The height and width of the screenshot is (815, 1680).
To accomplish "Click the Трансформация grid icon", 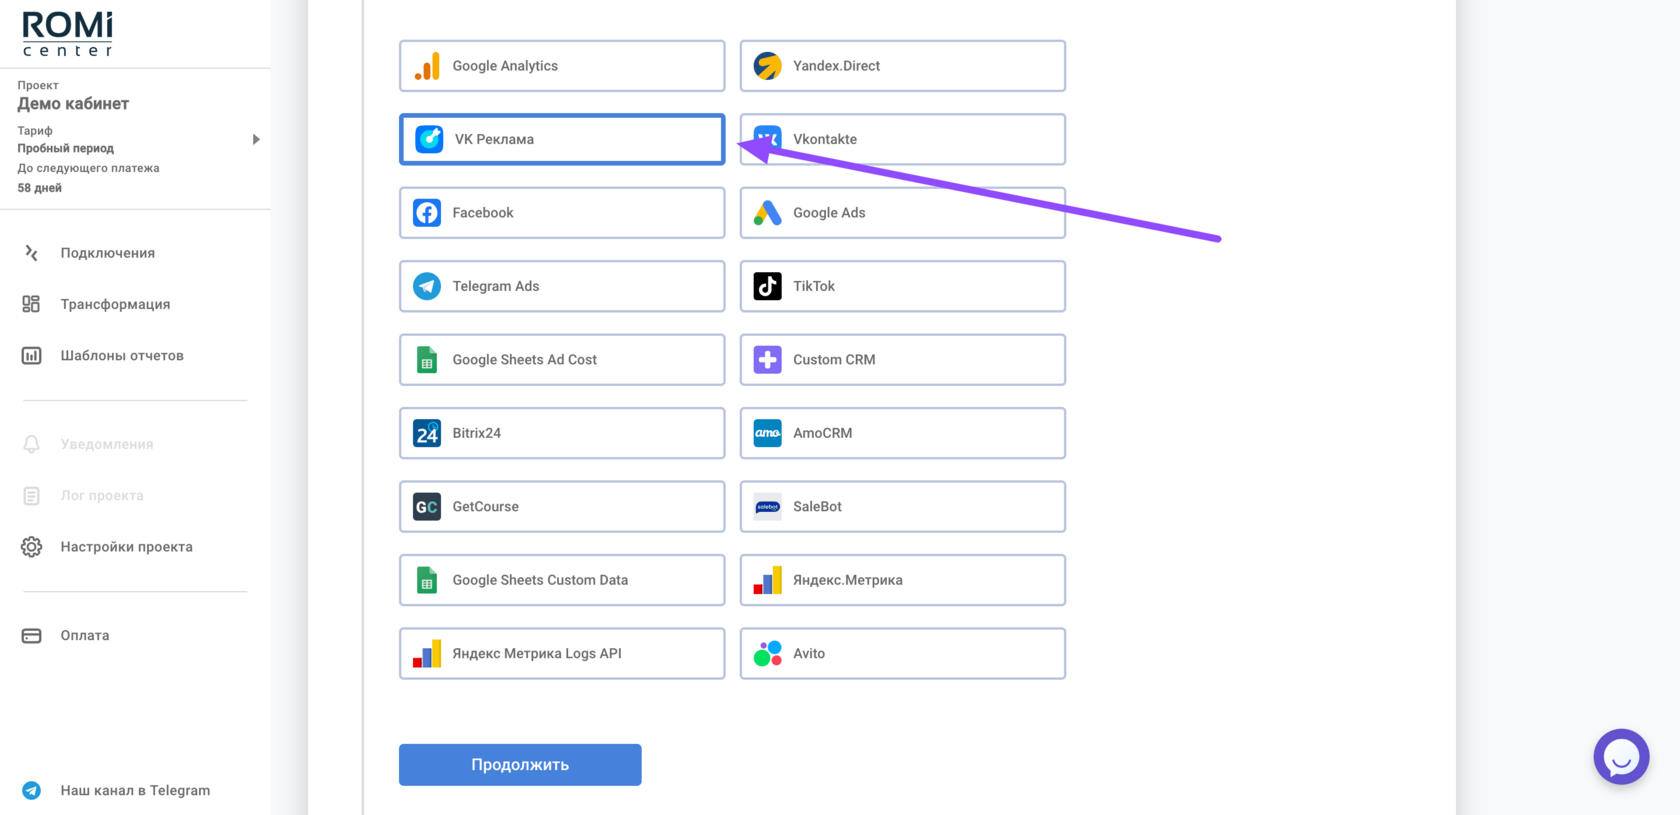I will pos(31,304).
